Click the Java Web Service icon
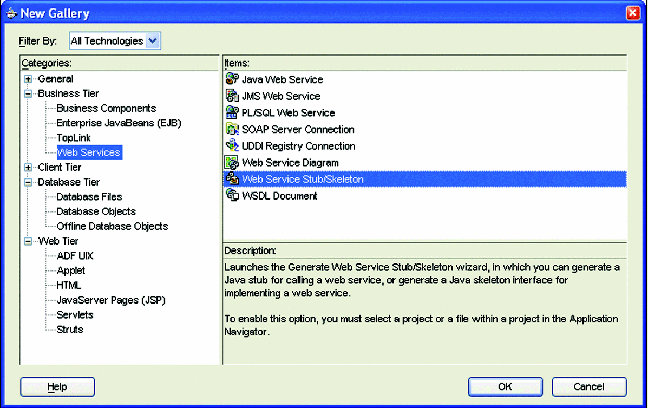 [x=232, y=79]
